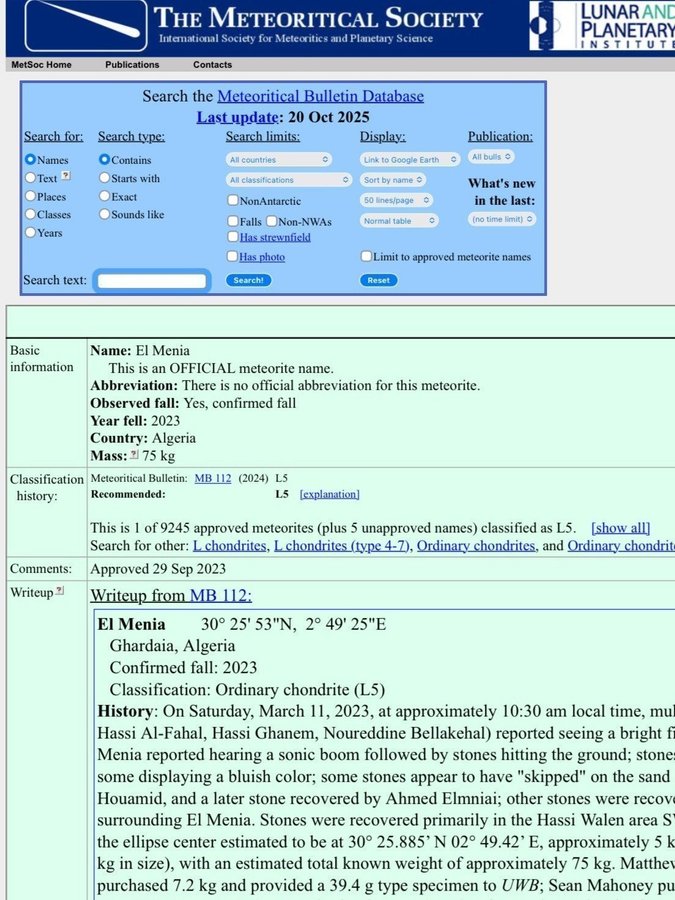Open help icon next to Mass label

pyautogui.click(x=134, y=456)
